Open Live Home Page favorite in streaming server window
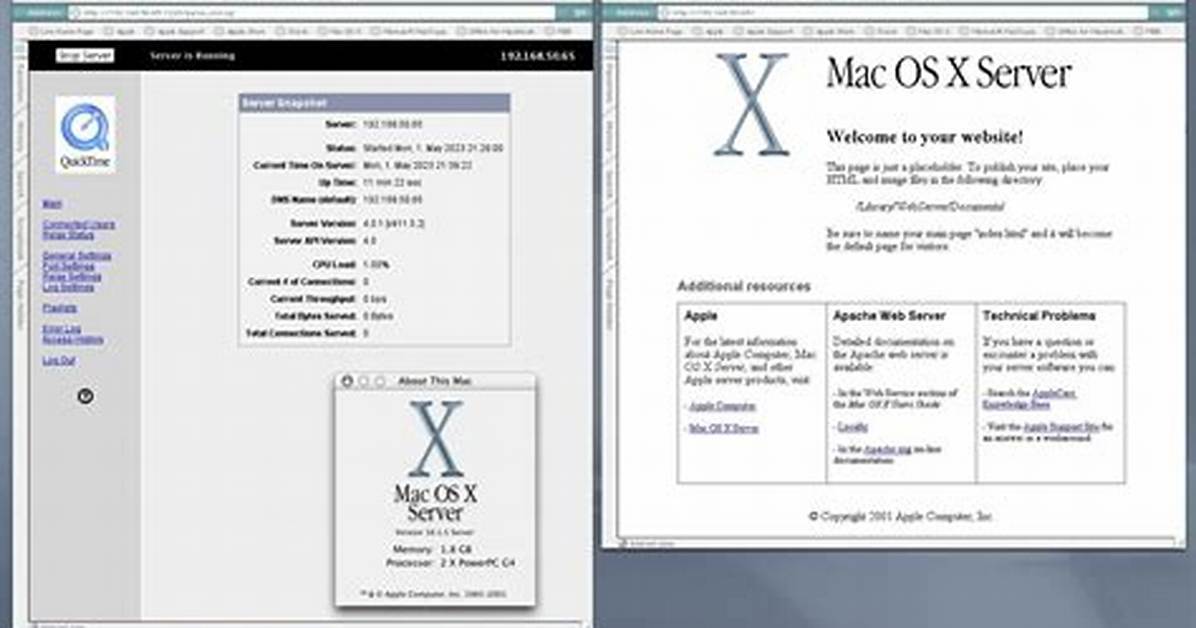Screen dimensions: 1196x628 (61, 31)
